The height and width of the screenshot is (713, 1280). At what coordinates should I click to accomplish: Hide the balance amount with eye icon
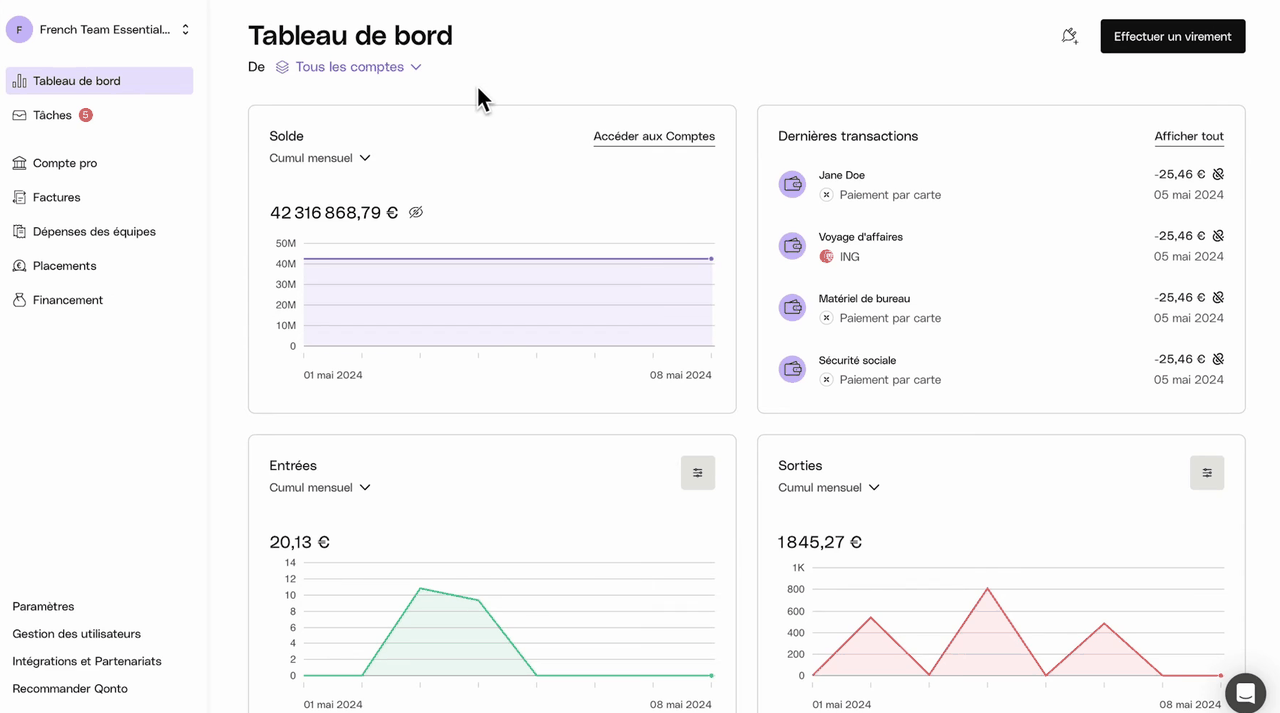click(416, 212)
